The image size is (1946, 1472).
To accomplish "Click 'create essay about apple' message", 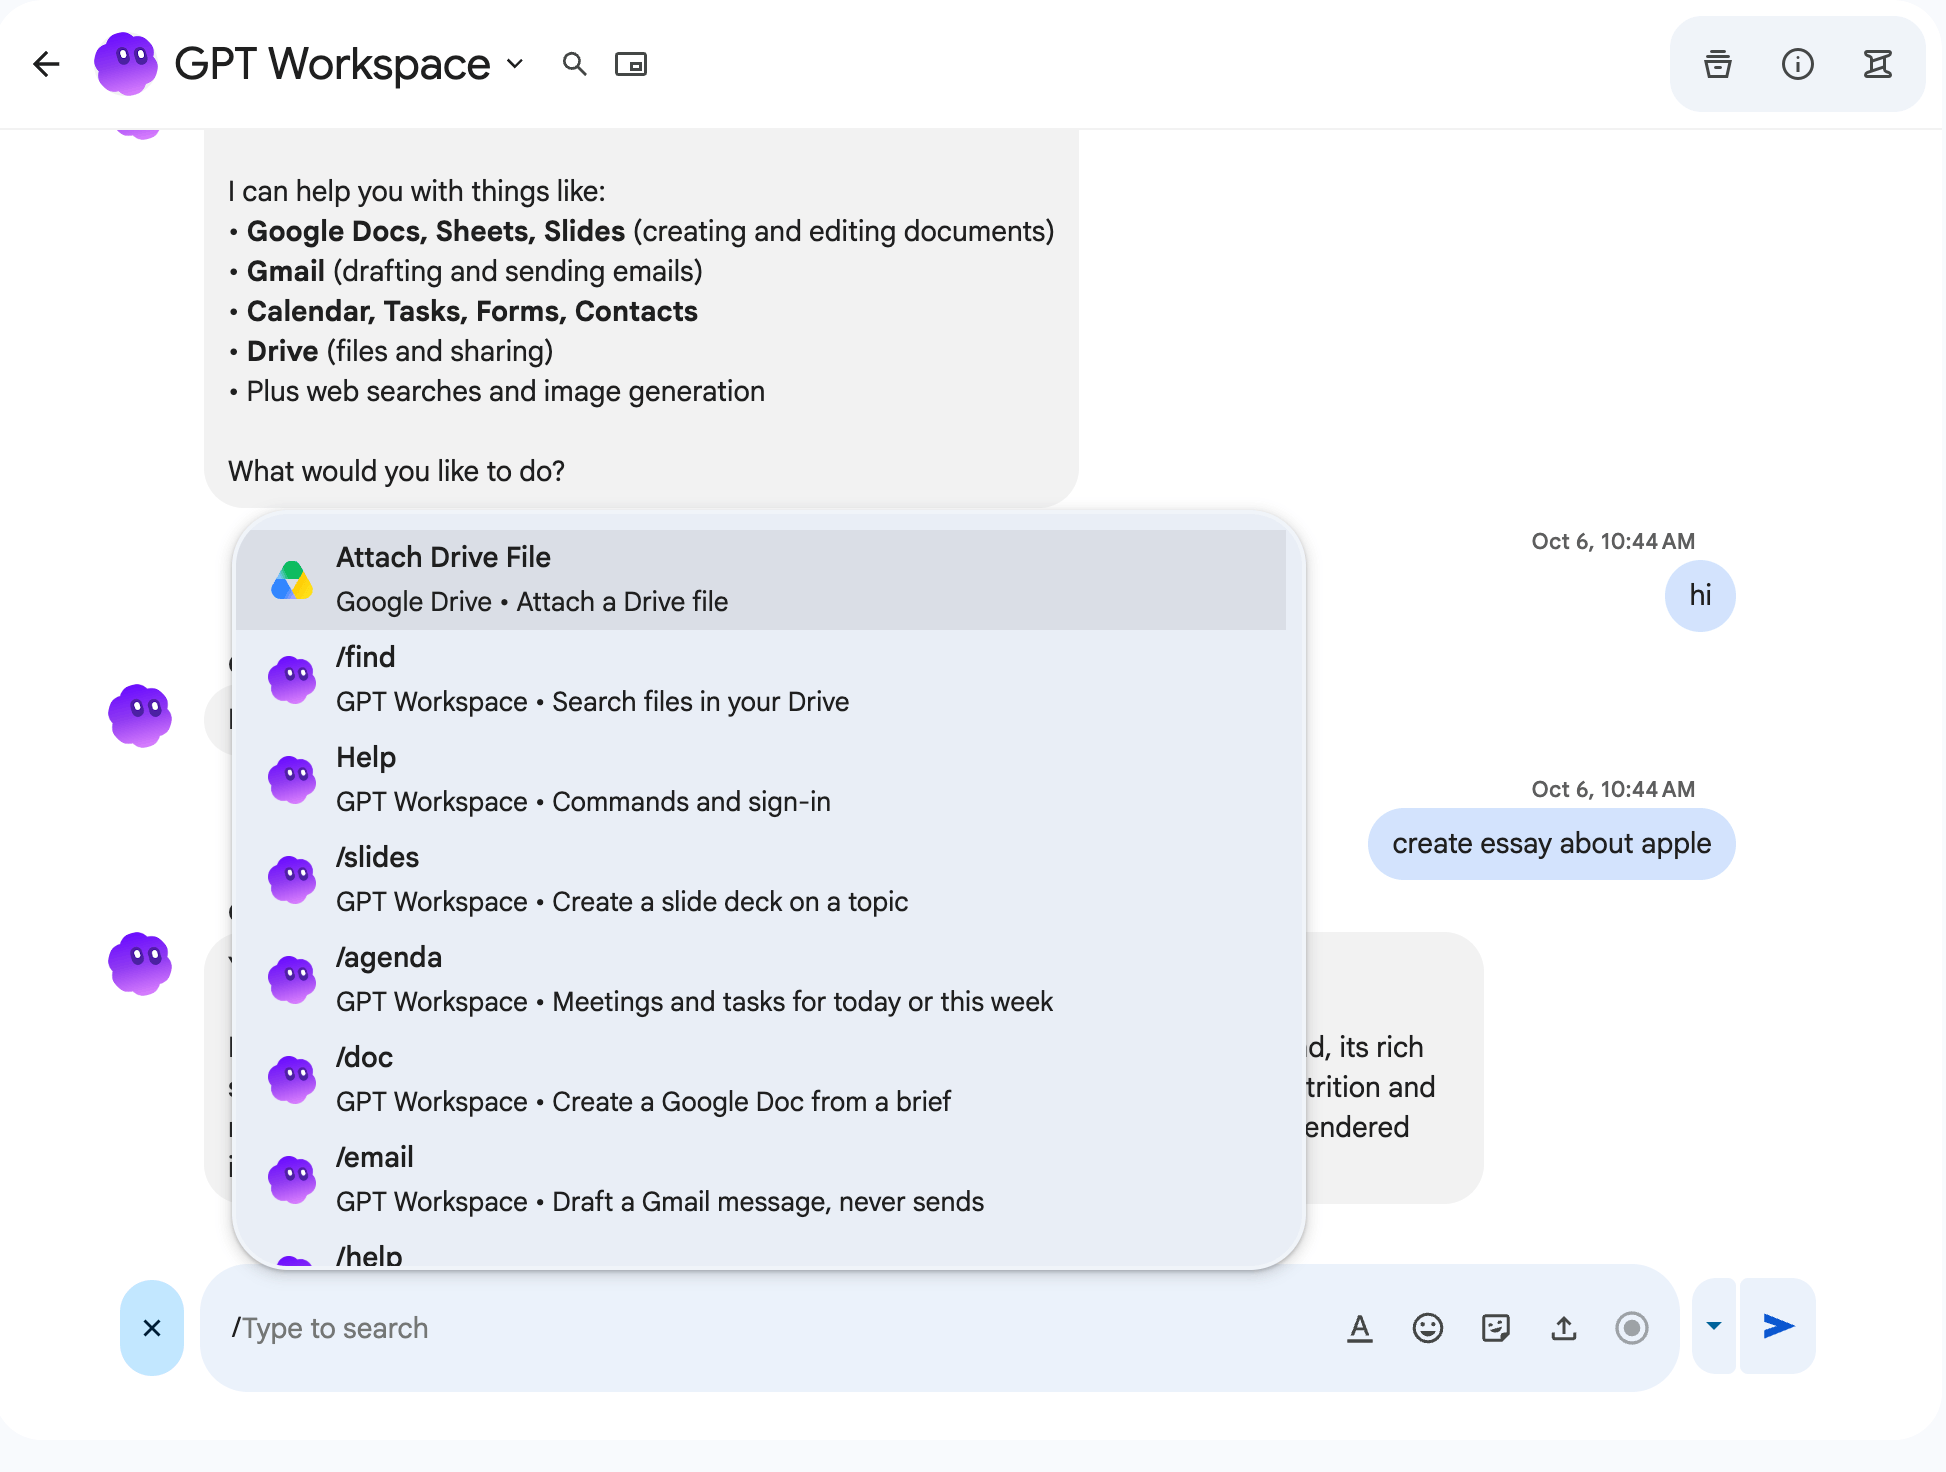I will coord(1552,844).
